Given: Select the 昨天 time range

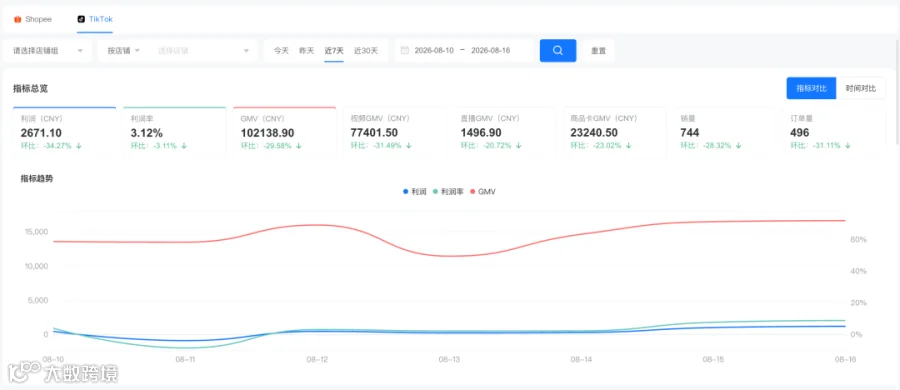Looking at the screenshot, I should pos(307,51).
